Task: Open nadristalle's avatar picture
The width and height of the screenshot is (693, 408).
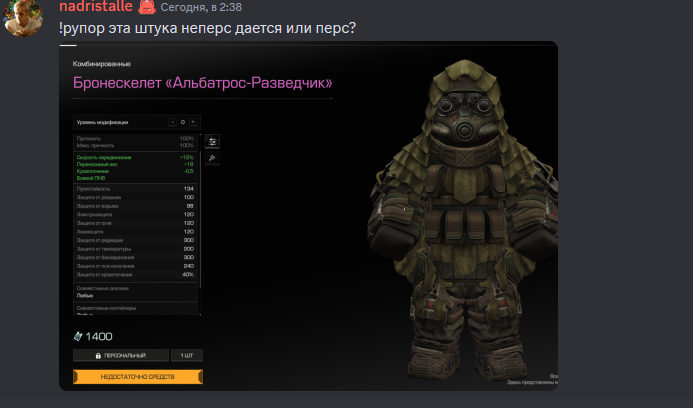Action: (23, 17)
